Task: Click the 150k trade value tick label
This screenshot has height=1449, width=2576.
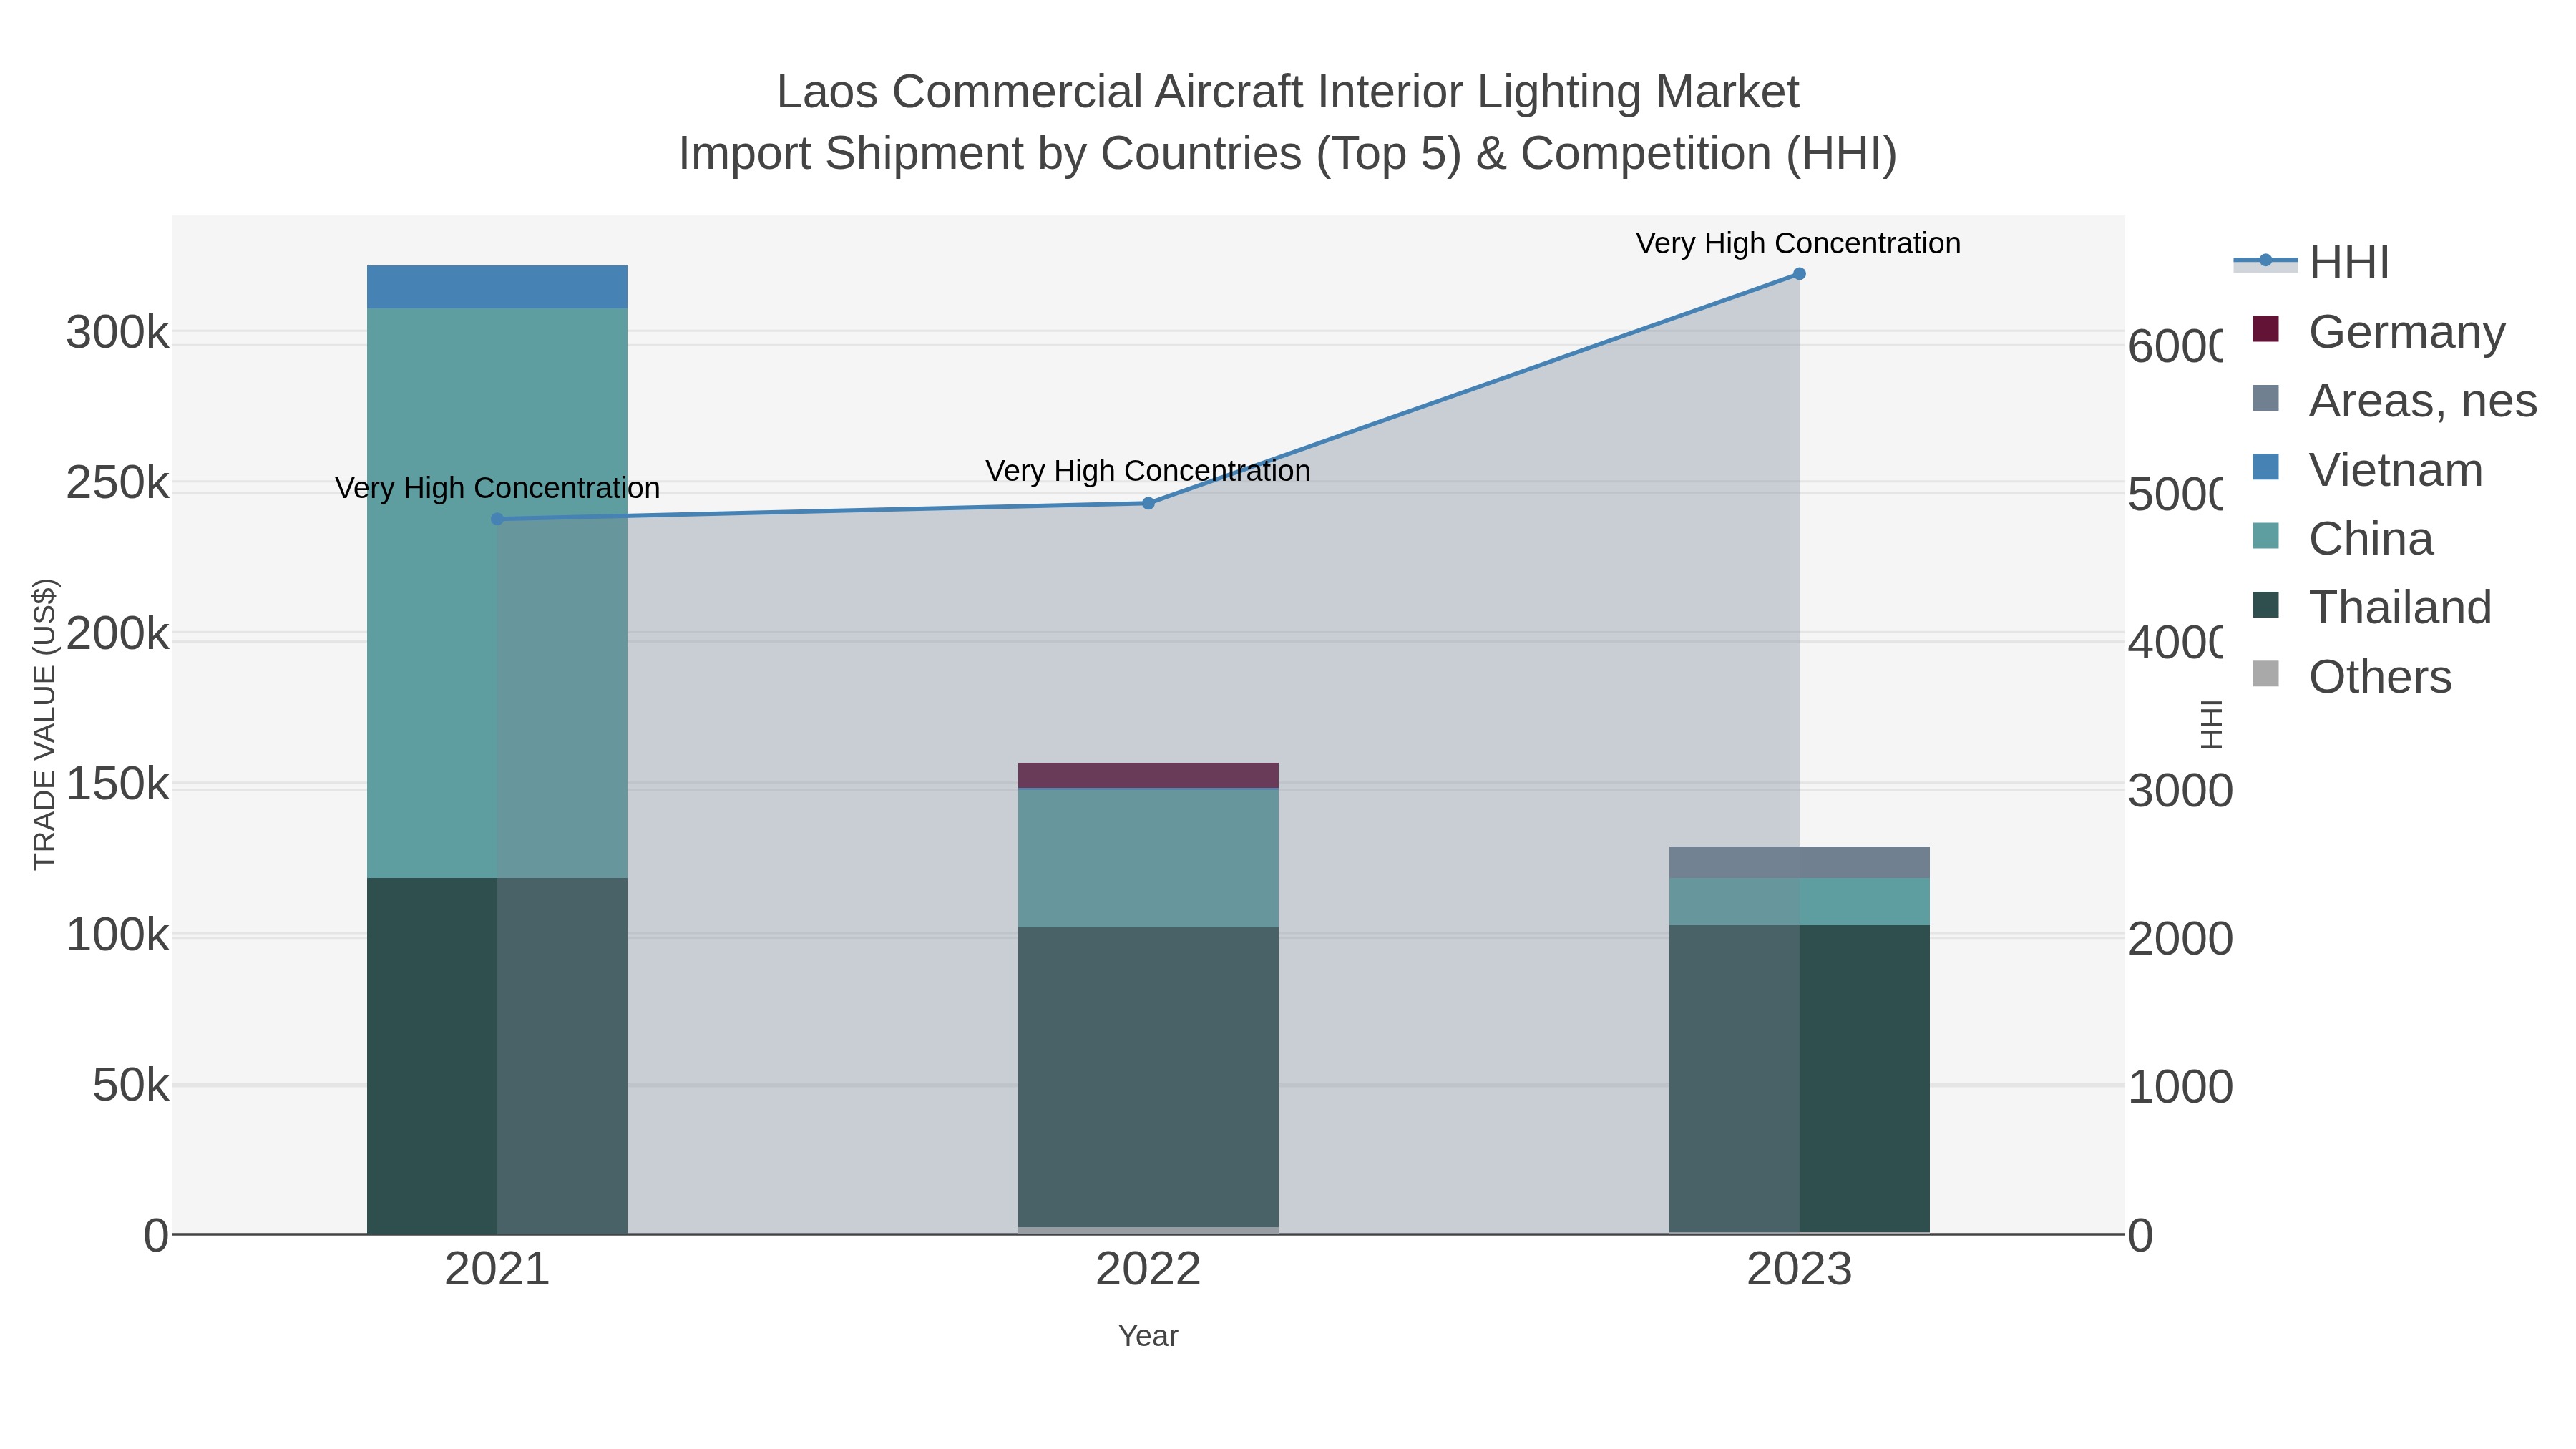Action: click(118, 784)
